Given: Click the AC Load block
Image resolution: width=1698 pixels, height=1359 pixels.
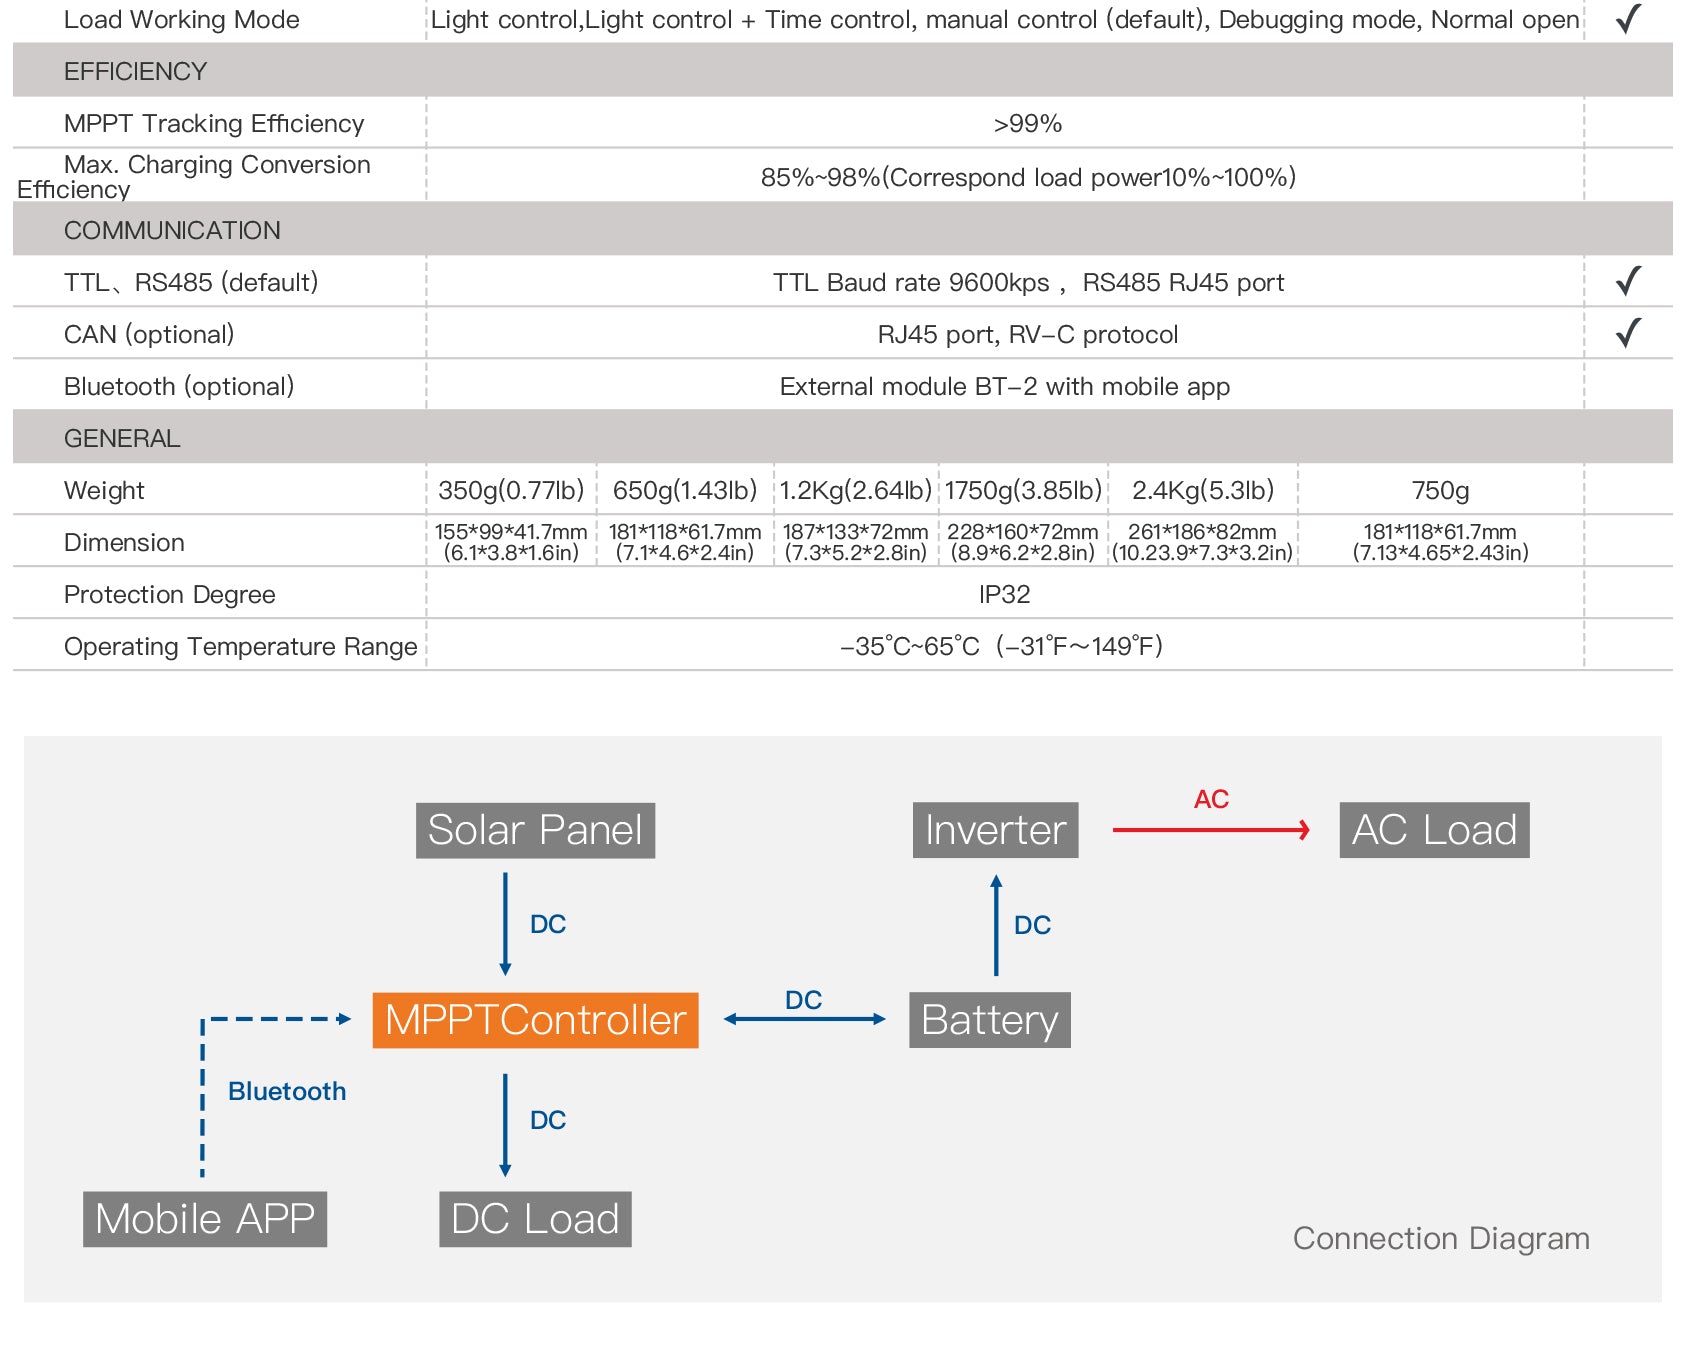Looking at the screenshot, I should (1434, 830).
